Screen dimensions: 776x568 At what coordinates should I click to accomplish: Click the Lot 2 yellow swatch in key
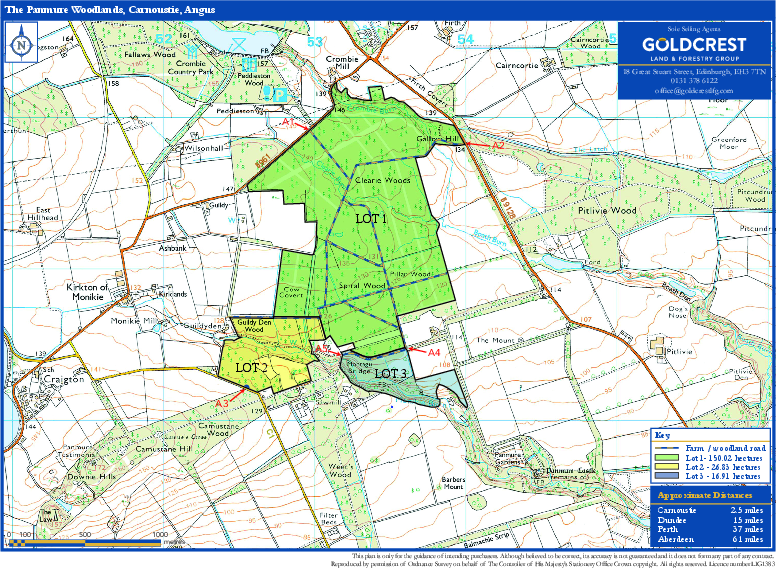click(x=666, y=467)
